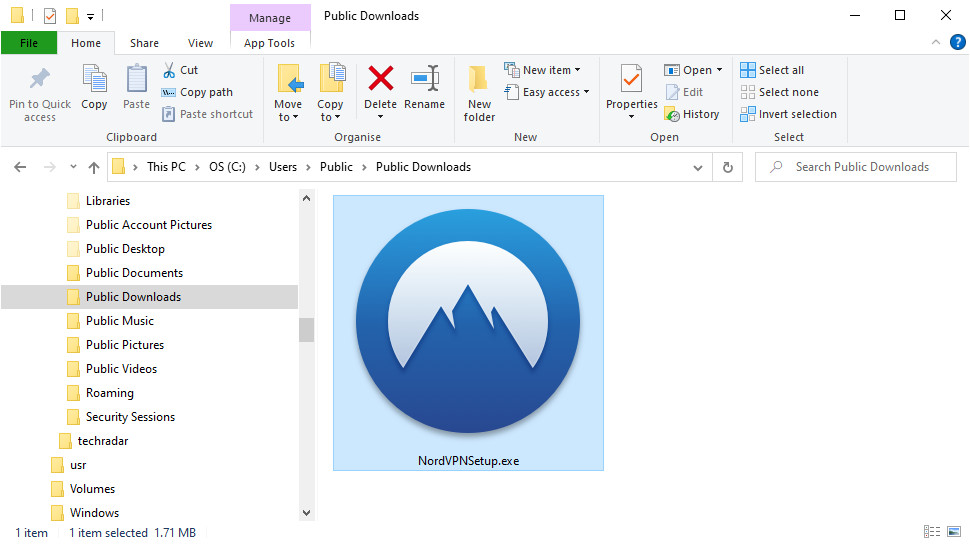Go back to the previous folder
Image resolution: width=970 pixels, height=545 pixels.
coord(20,167)
